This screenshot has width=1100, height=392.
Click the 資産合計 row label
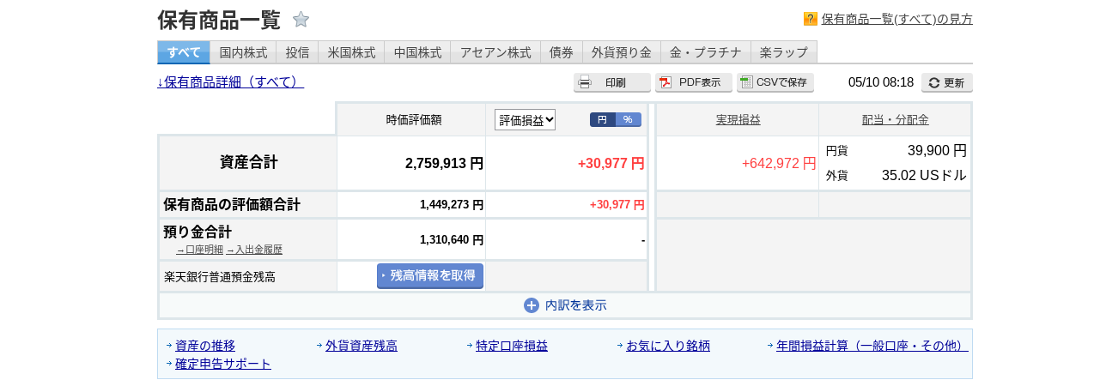coord(248,163)
